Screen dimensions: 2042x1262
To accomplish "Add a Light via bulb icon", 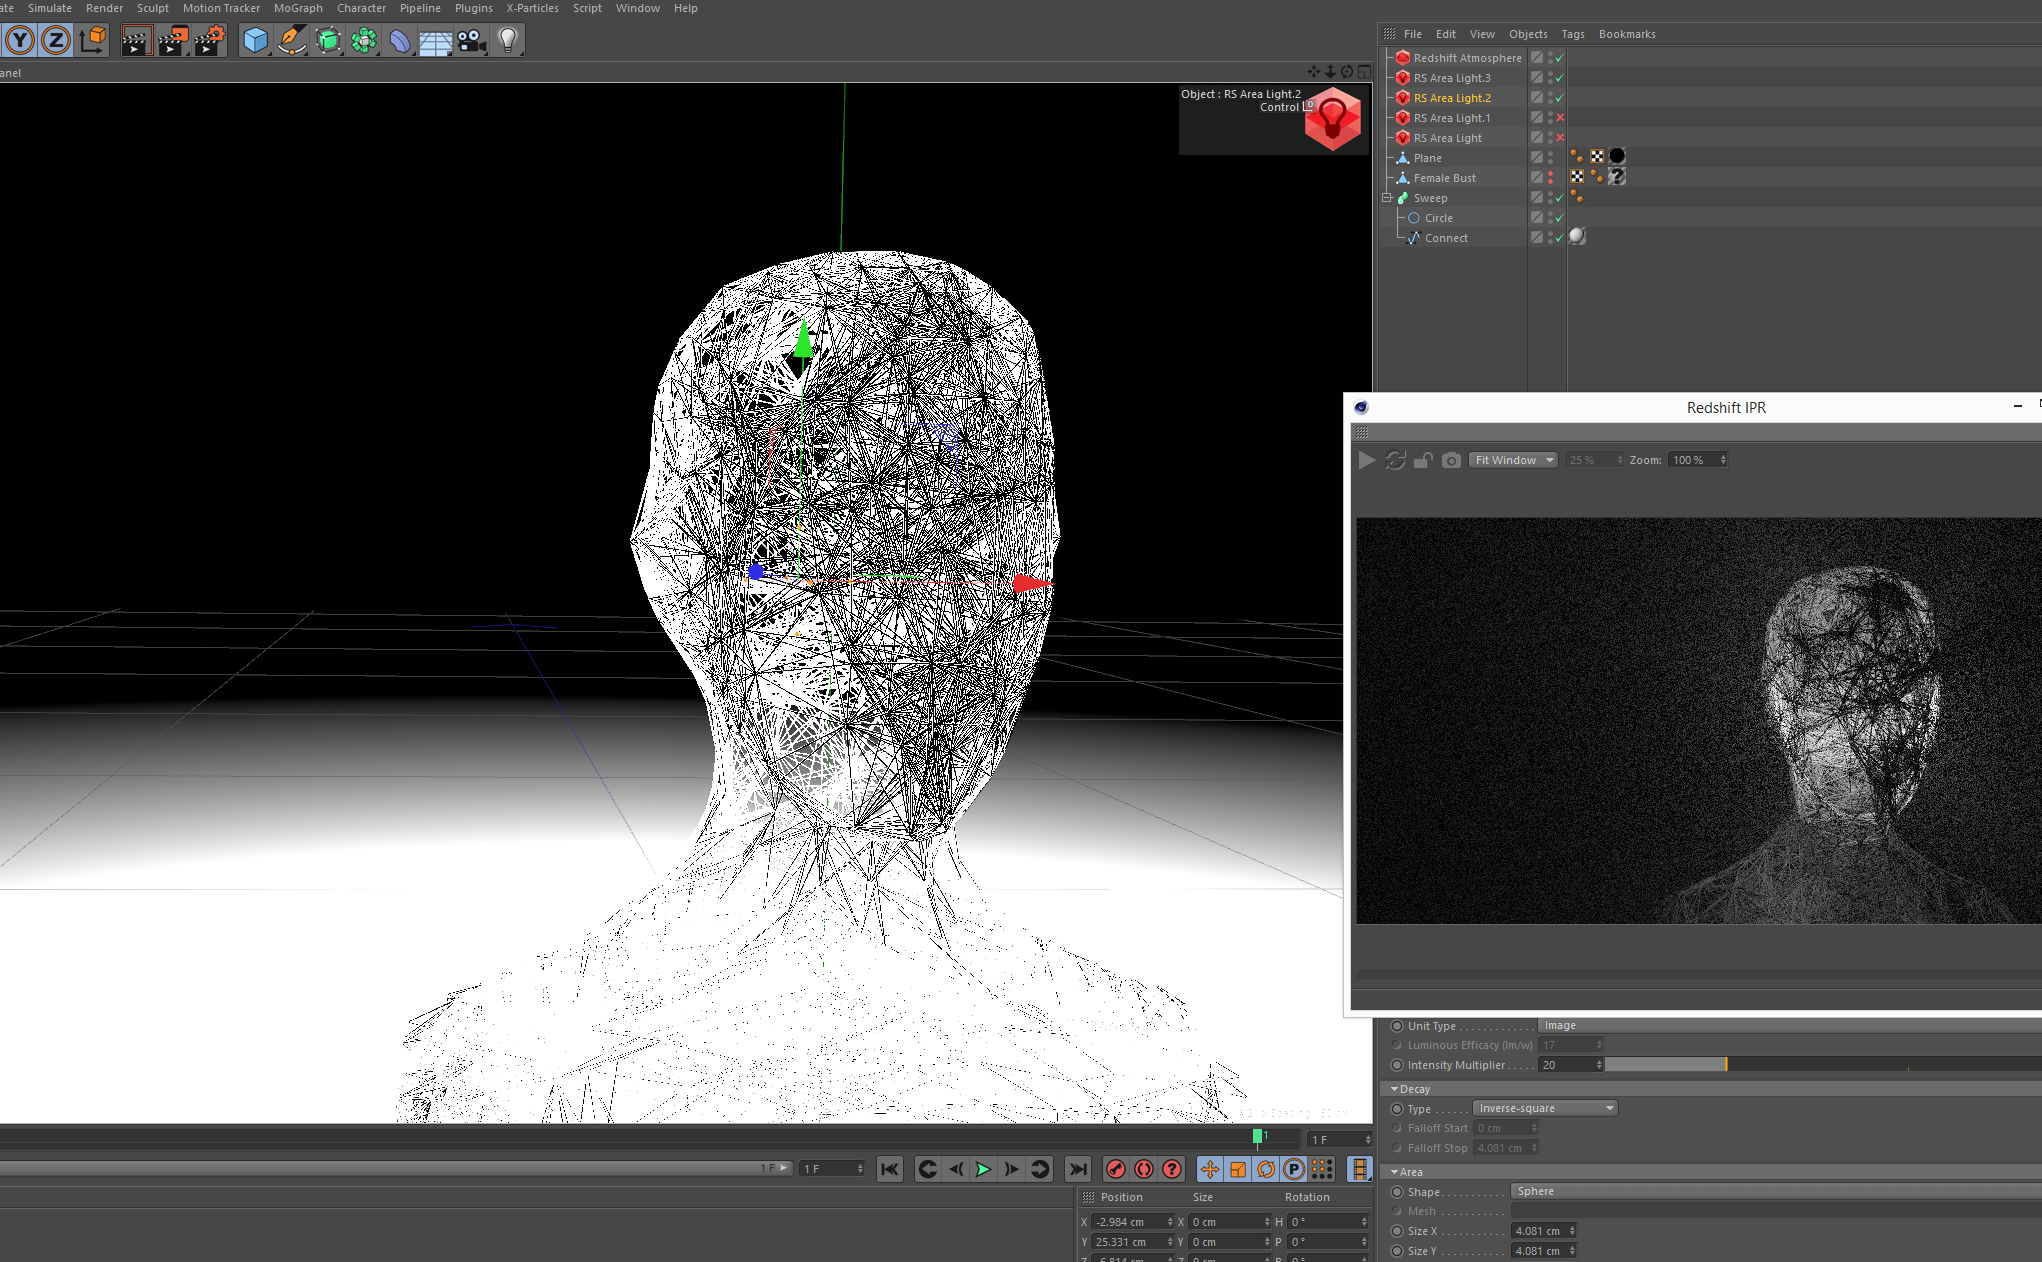I will 508,40.
